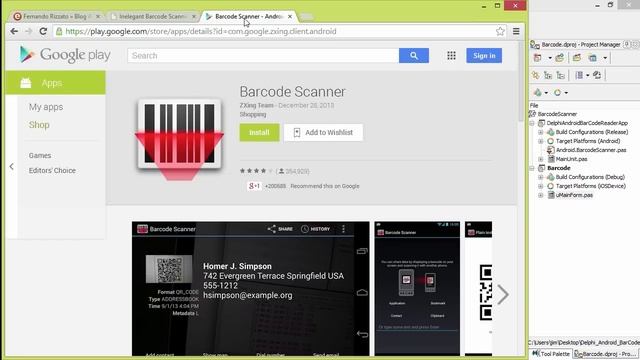Viewport: 640px width, 360px height.
Task: Switch to Tool Palette tab
Action: coord(551,354)
